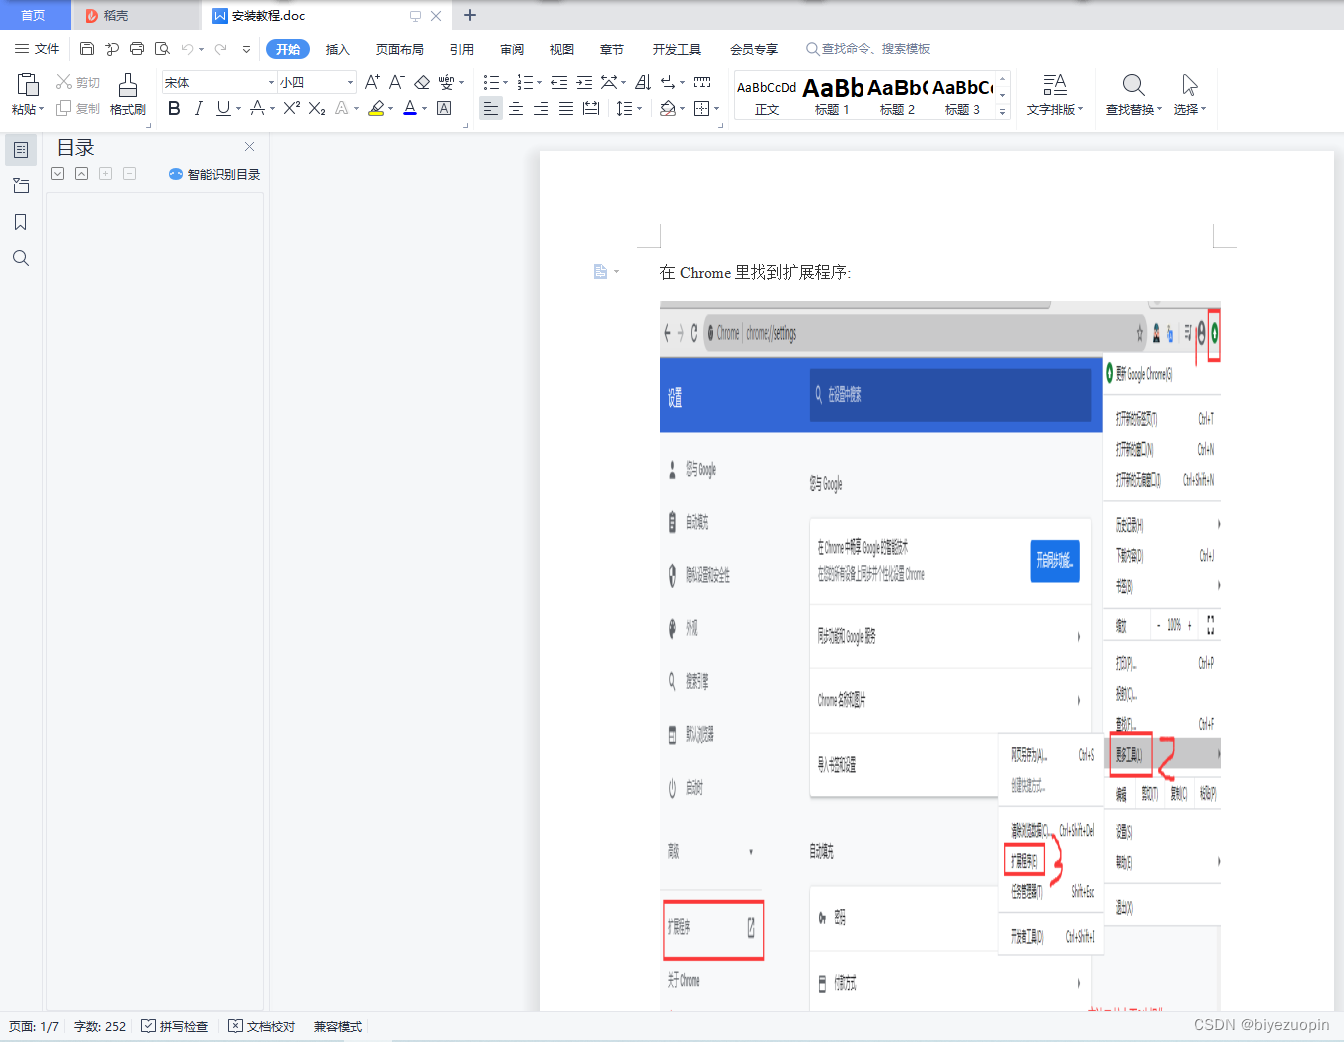The height and width of the screenshot is (1042, 1344).
Task: Apply the 标题 1 (Heading 1) style
Action: coord(832,97)
